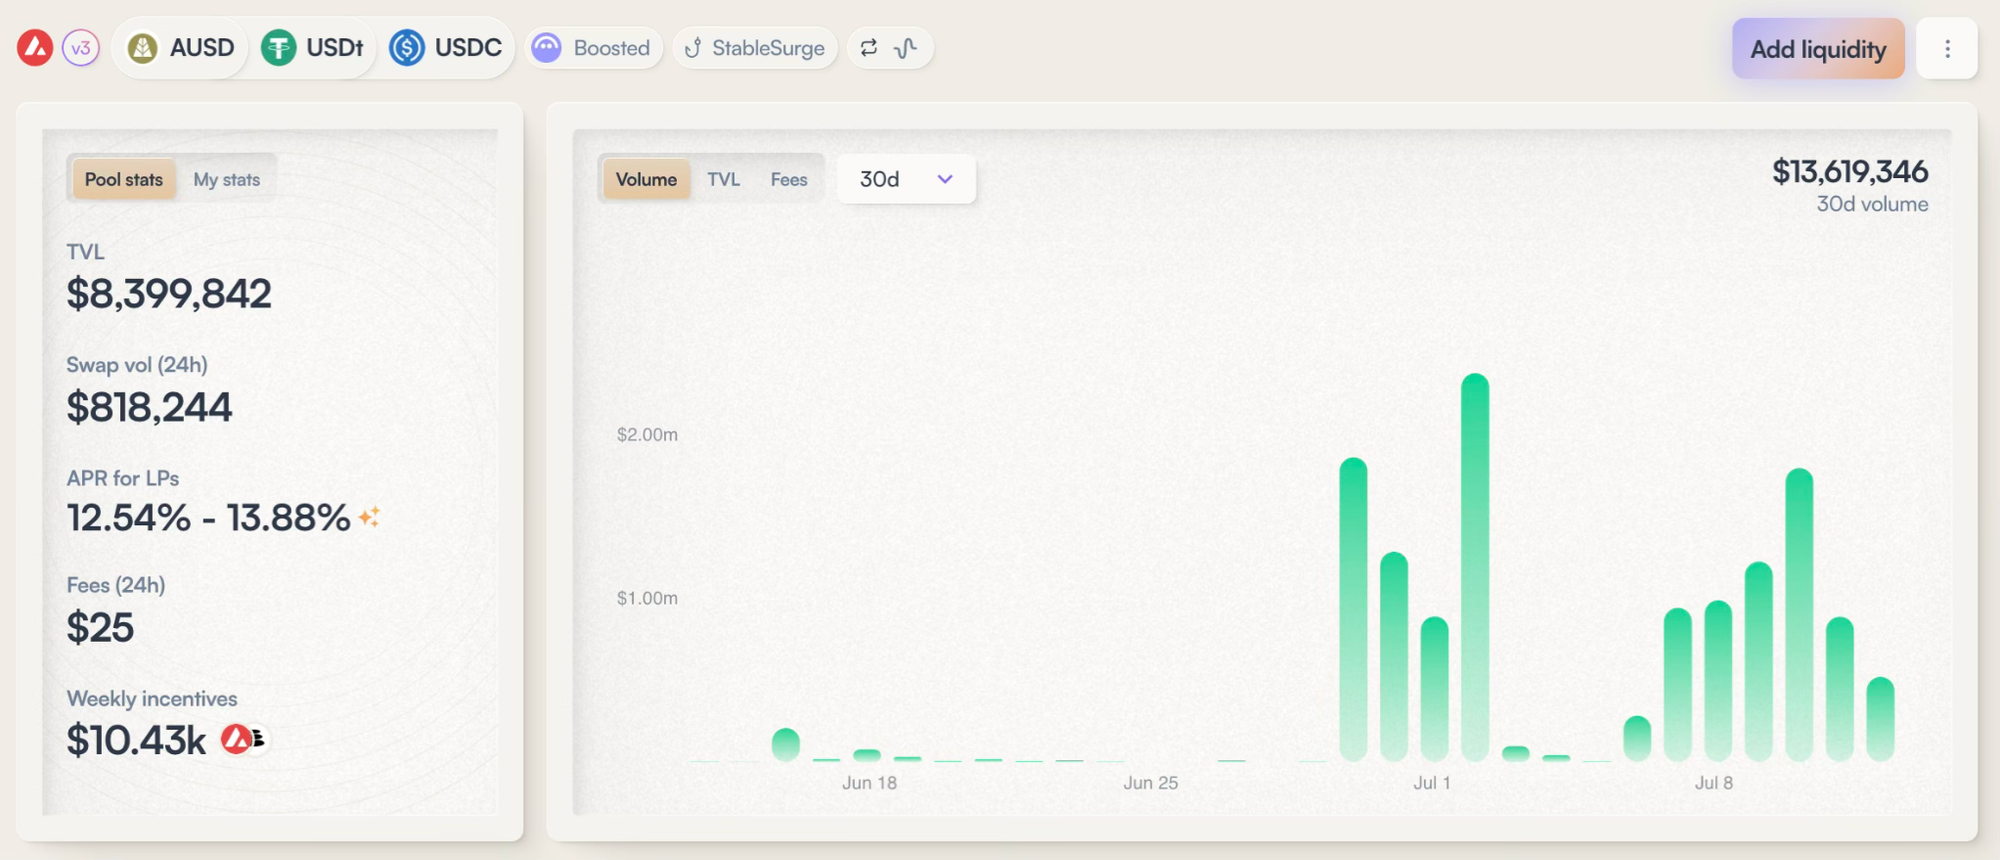Show the TVL chart

pos(723,180)
